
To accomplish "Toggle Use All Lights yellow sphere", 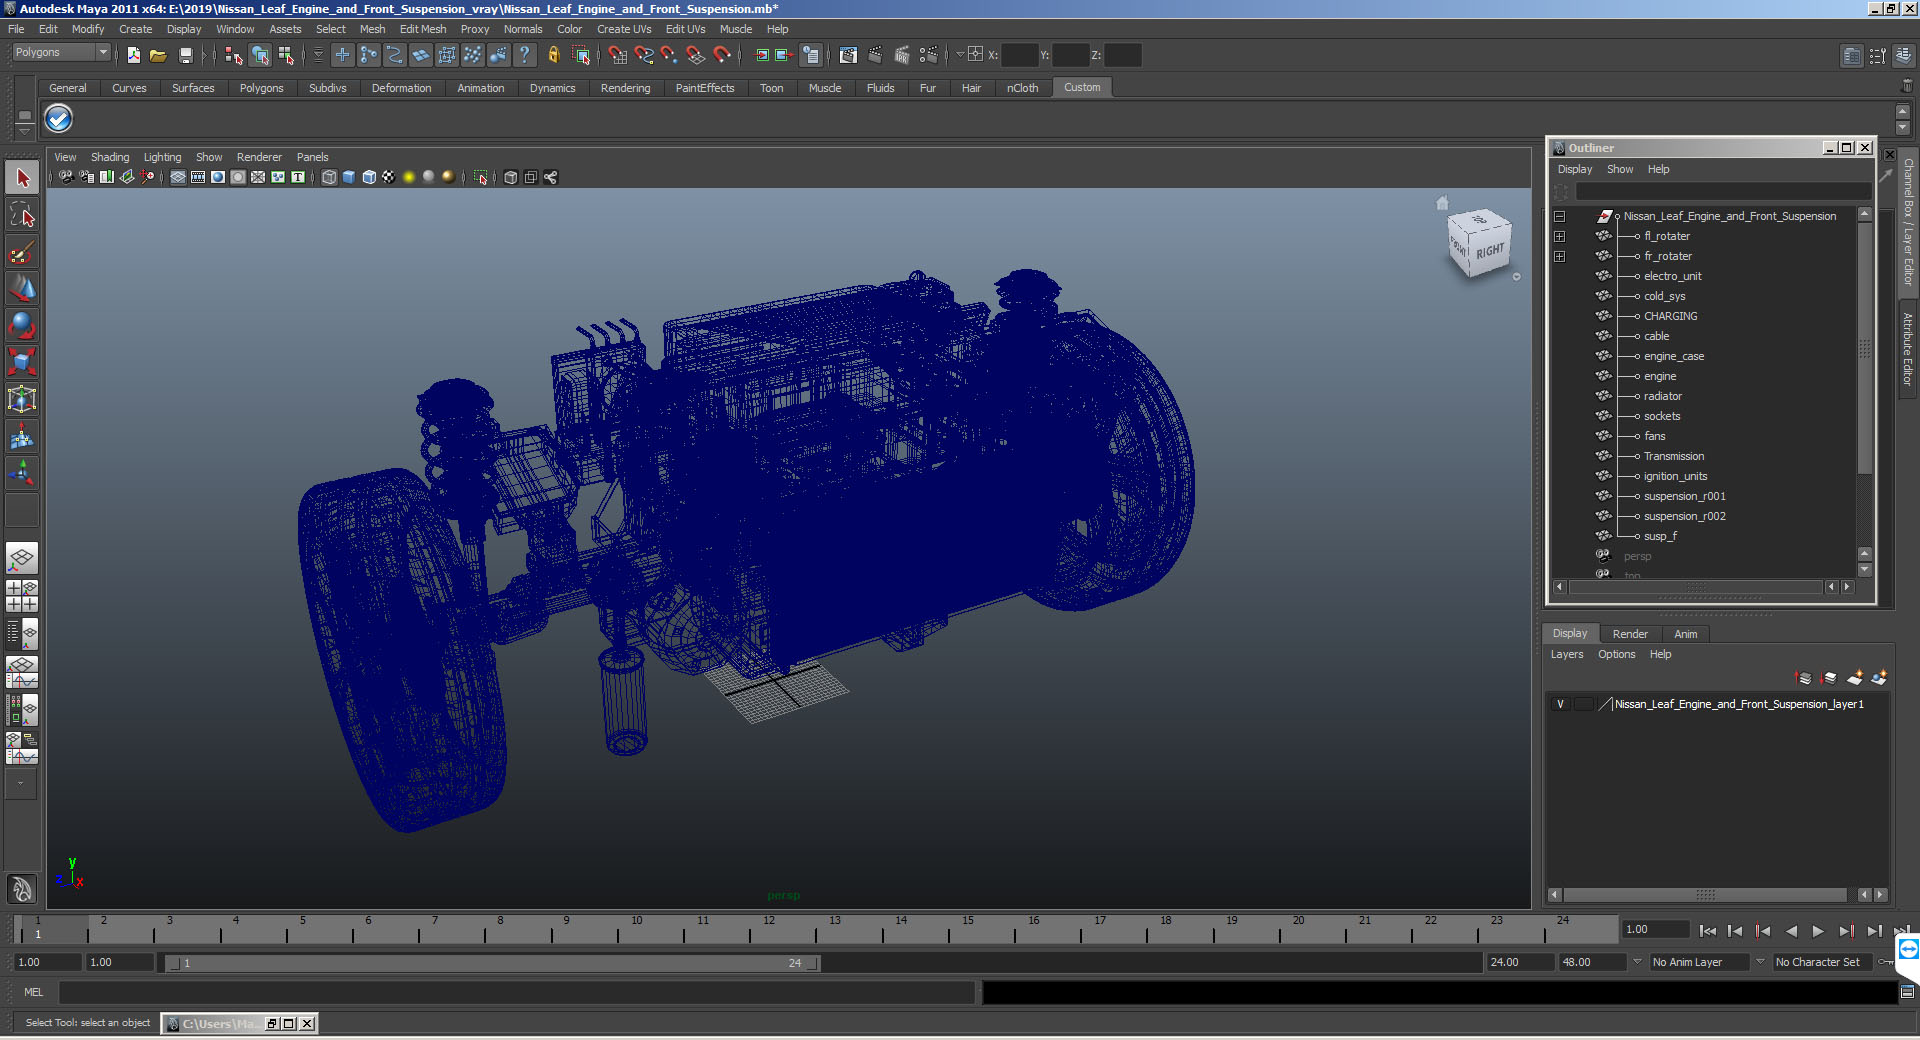I will point(409,177).
